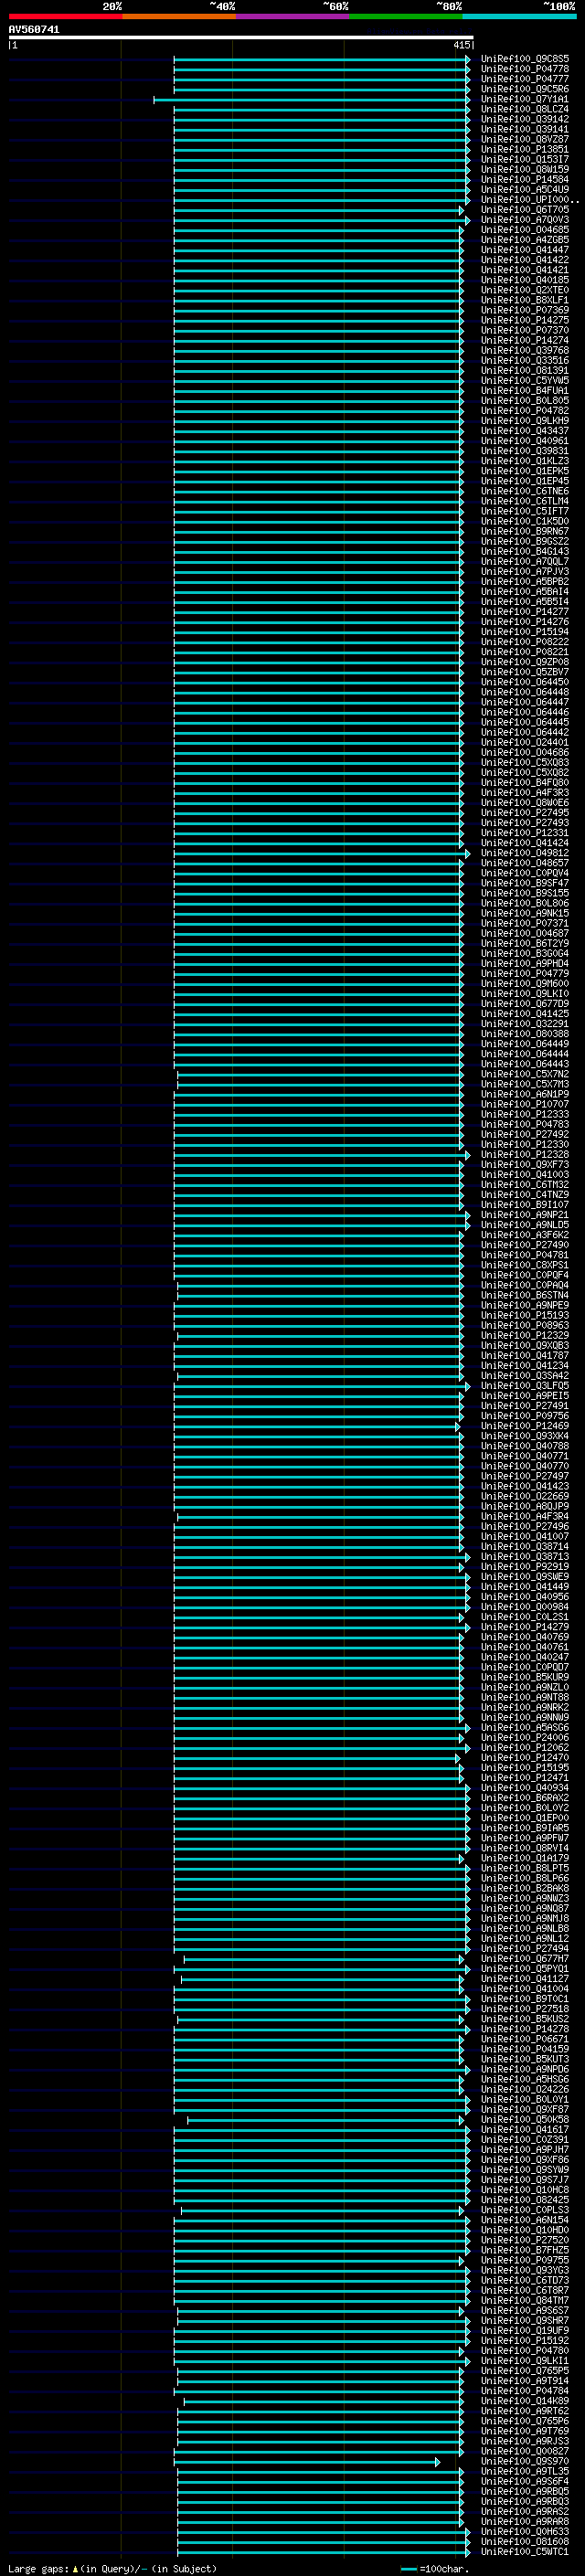The image size is (585, 2576).
Task: Open hit UniRef100_P04778
Action: tap(524, 69)
